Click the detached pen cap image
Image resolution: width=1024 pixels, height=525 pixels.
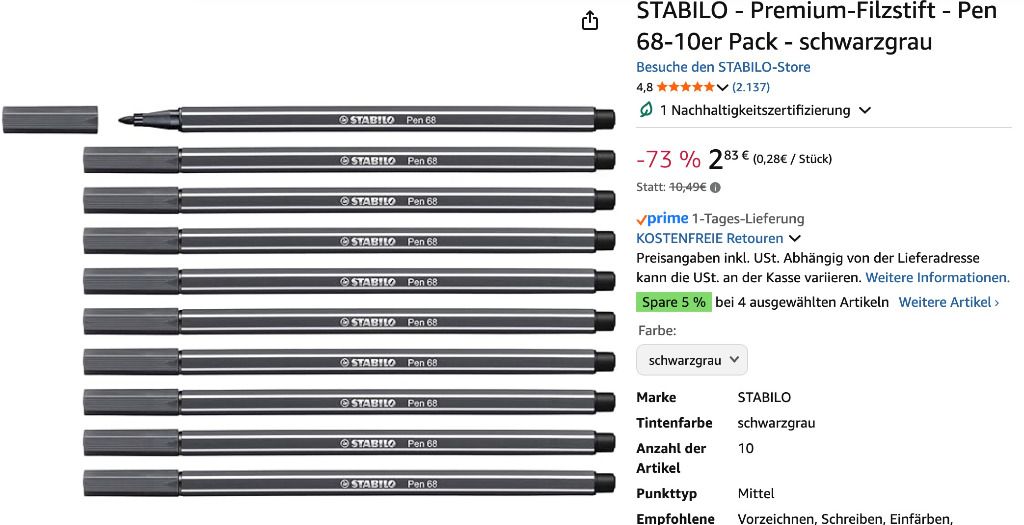(50, 119)
